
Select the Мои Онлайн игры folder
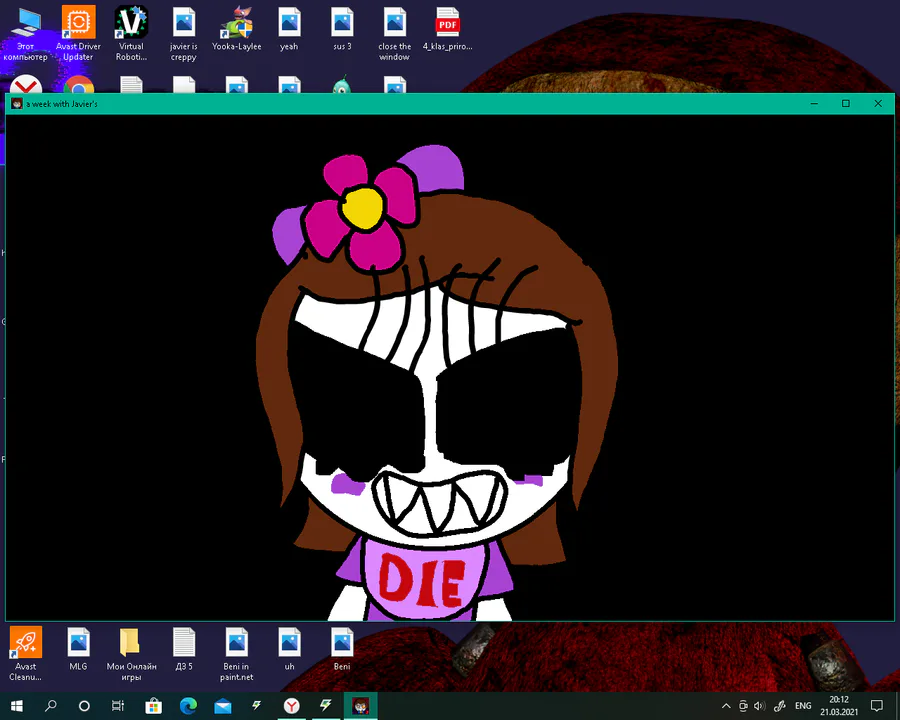point(131,654)
